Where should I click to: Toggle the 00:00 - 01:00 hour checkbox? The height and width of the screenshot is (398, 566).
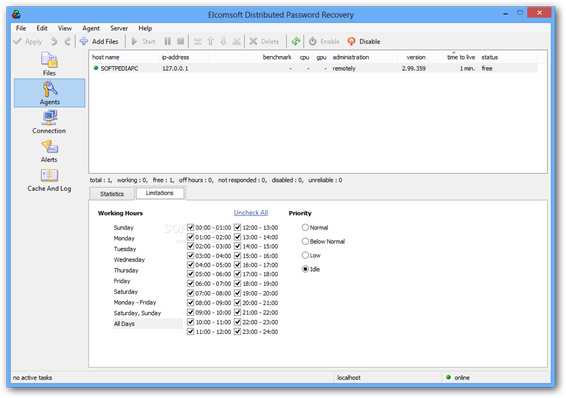(x=191, y=227)
